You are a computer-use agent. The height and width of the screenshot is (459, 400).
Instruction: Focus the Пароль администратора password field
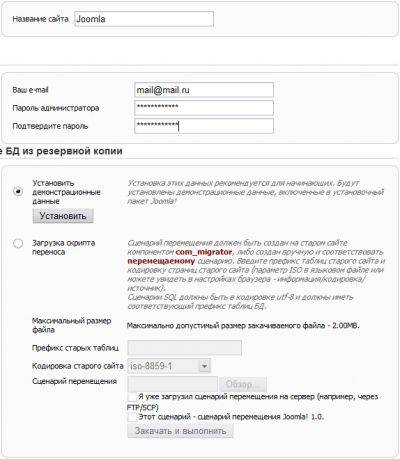[x=204, y=108]
